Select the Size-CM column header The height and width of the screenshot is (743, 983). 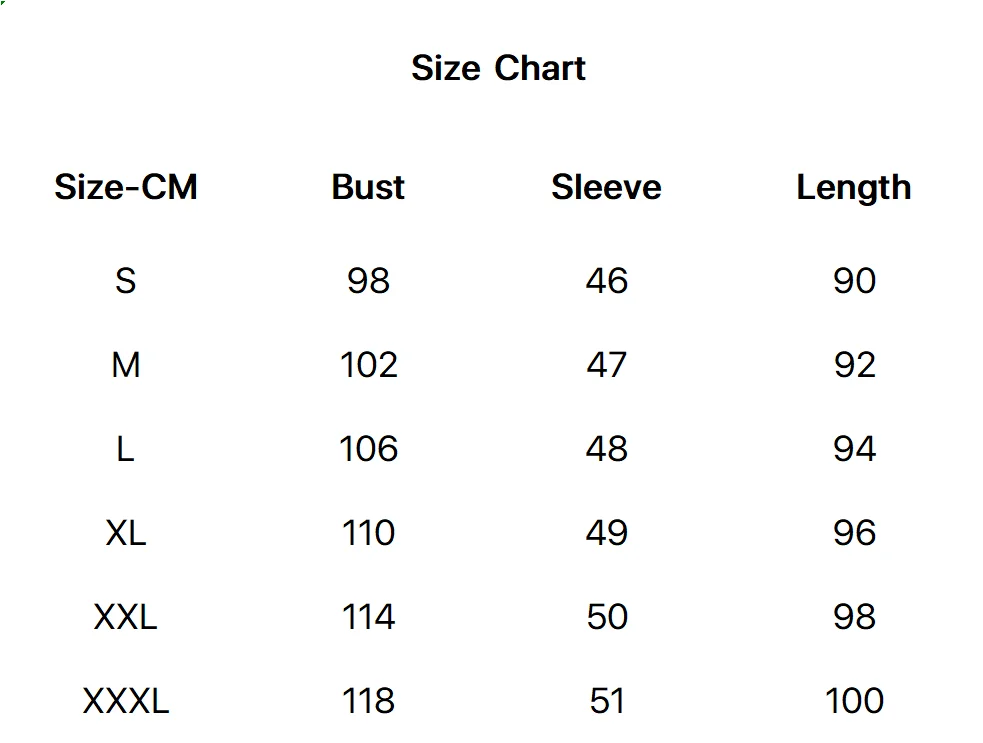click(126, 187)
